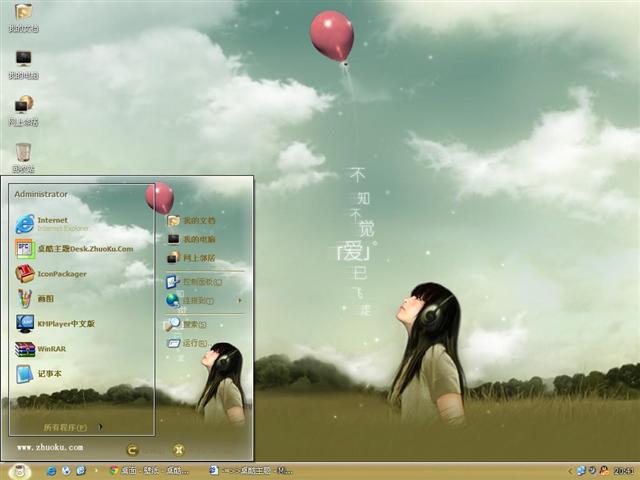640x480 pixels.
Task: Launch 画图 (Paint) from the Start menu
Action: (x=35, y=298)
